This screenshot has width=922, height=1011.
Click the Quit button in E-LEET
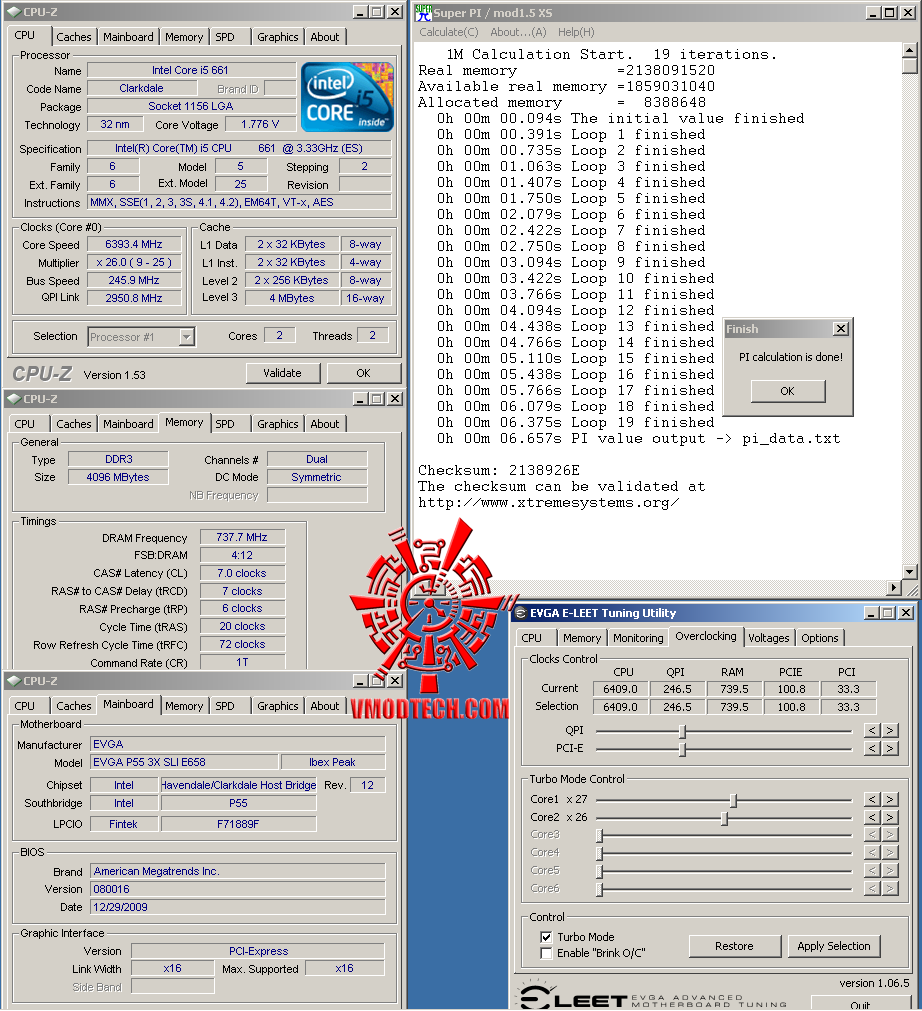[x=859, y=1003]
